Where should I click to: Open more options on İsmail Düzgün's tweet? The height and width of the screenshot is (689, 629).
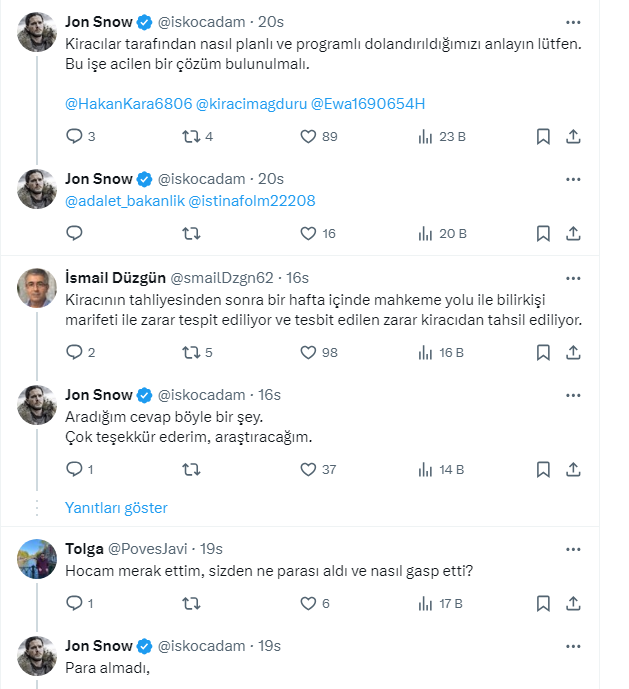(573, 277)
